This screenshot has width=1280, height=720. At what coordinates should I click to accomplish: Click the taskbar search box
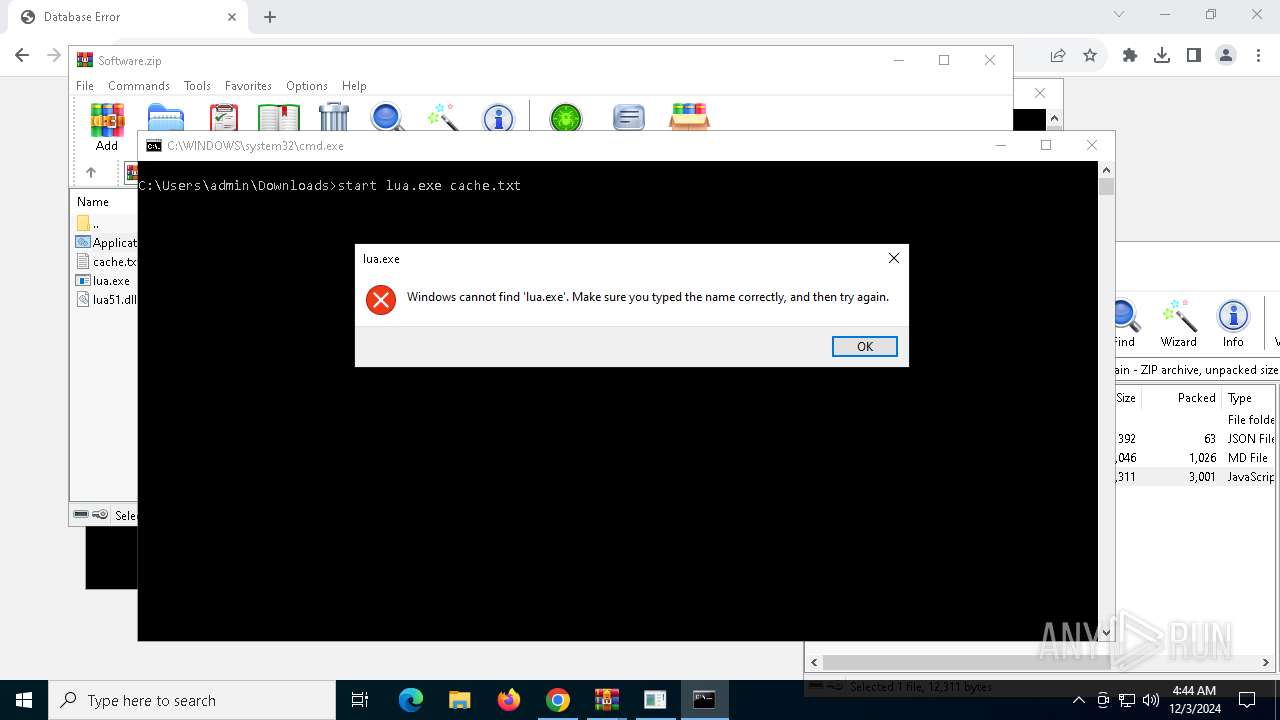(x=192, y=700)
